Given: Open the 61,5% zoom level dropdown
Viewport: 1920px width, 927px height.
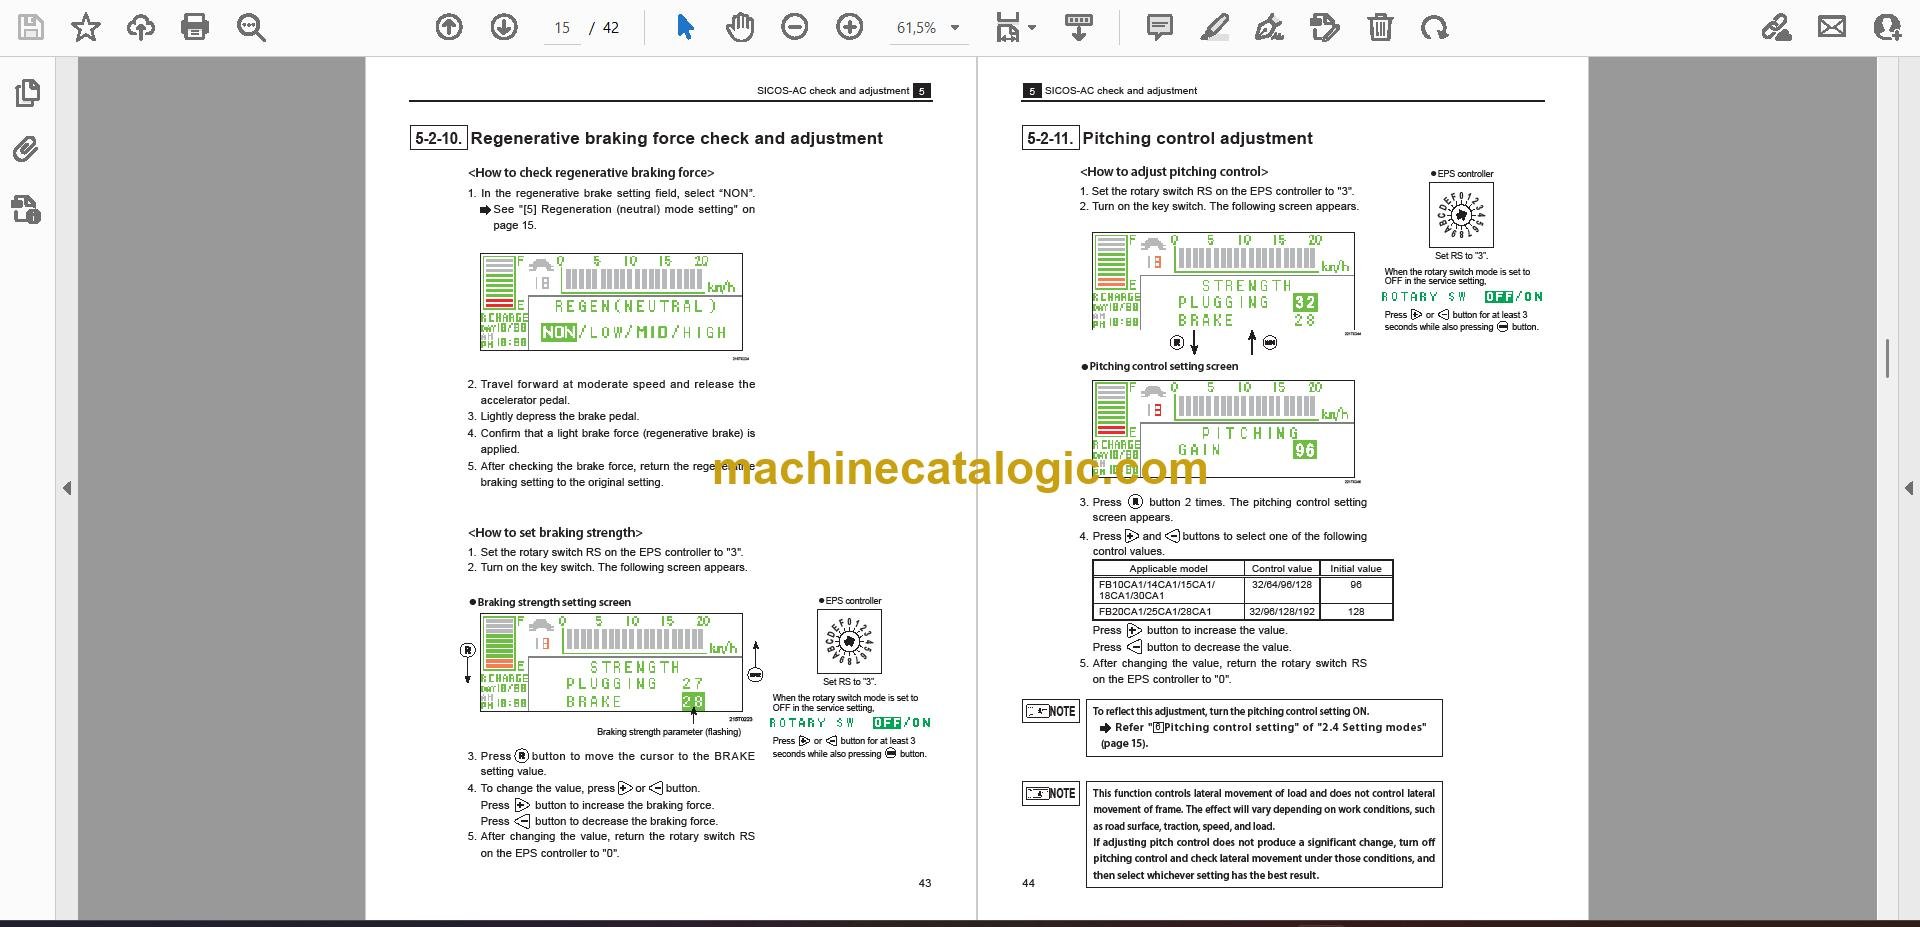Looking at the screenshot, I should pos(929,28).
